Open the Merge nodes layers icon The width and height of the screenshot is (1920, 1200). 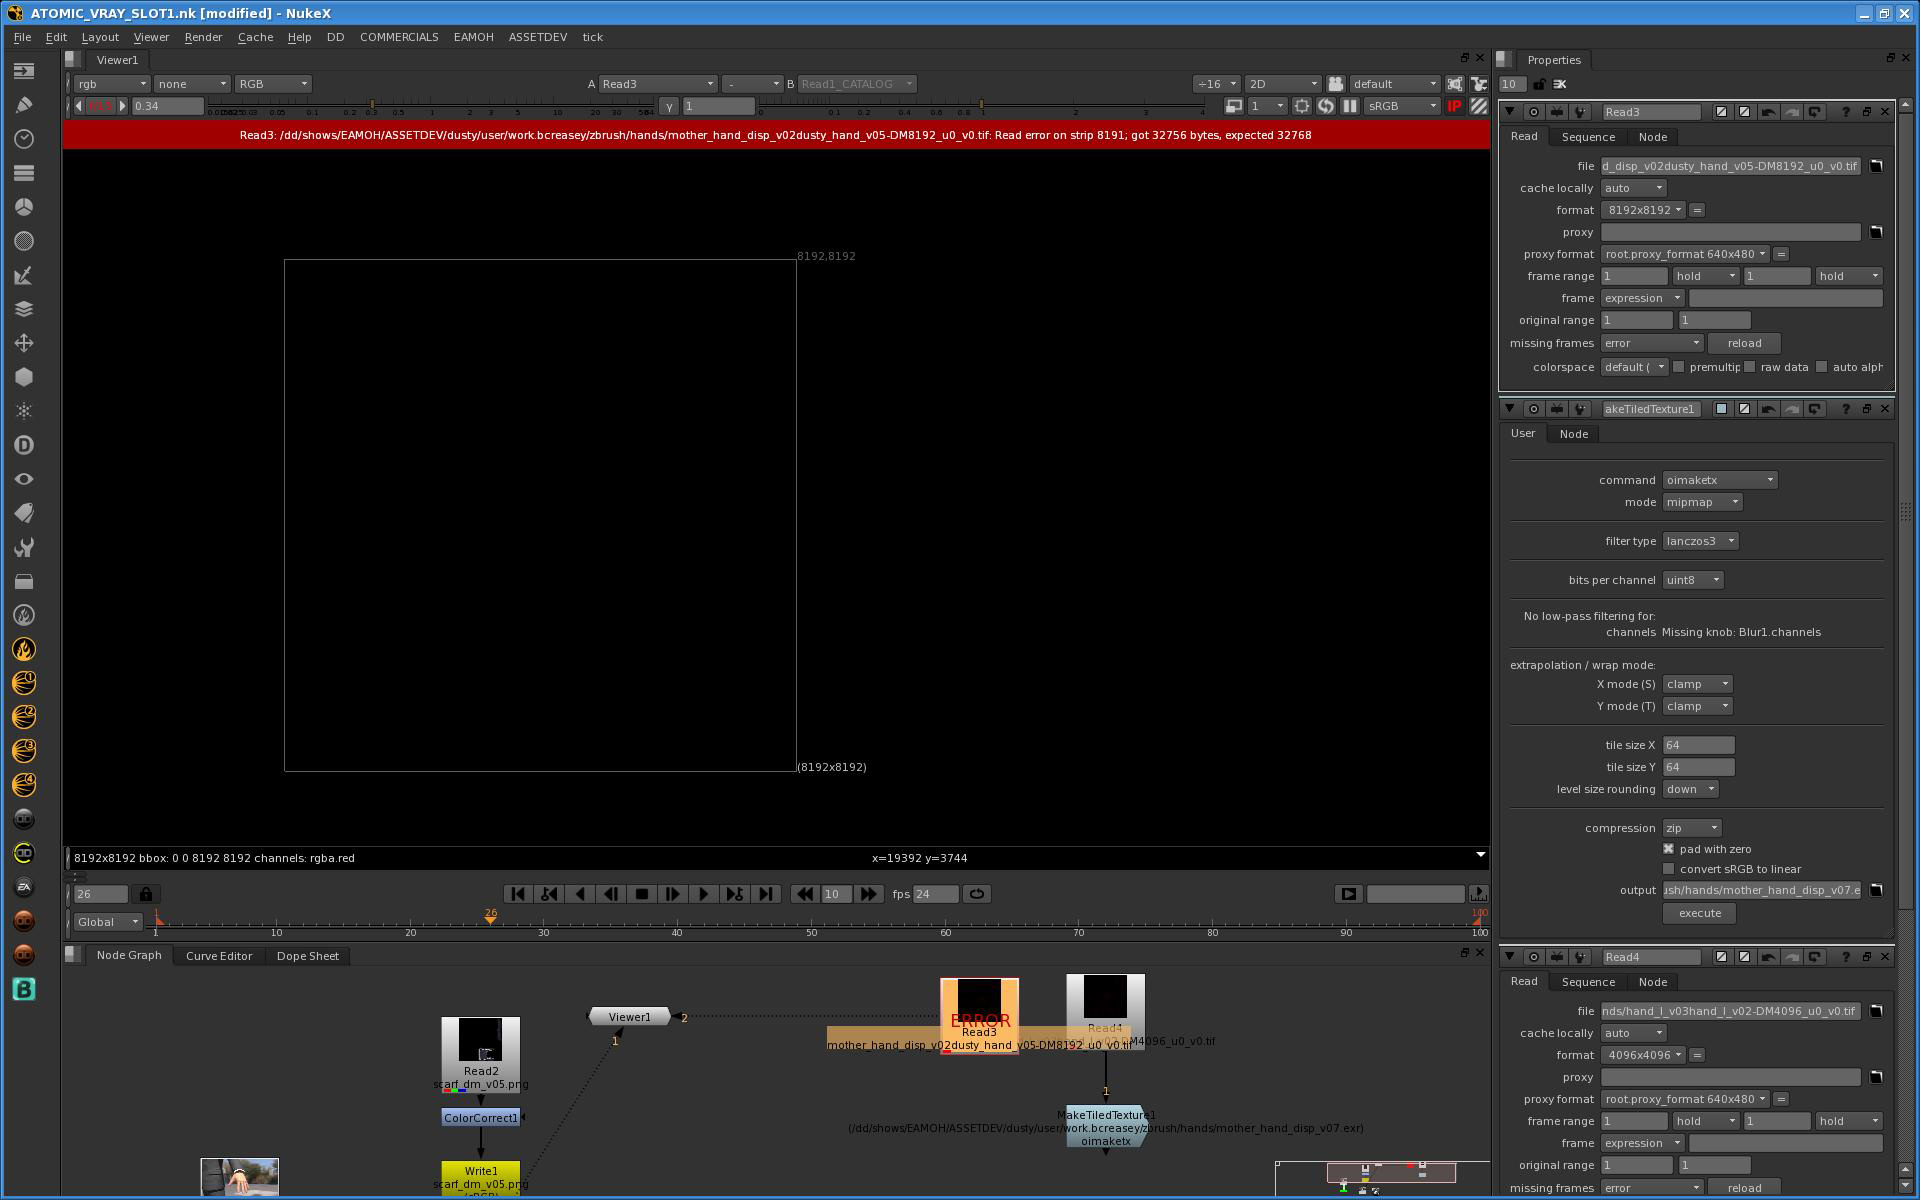point(24,309)
